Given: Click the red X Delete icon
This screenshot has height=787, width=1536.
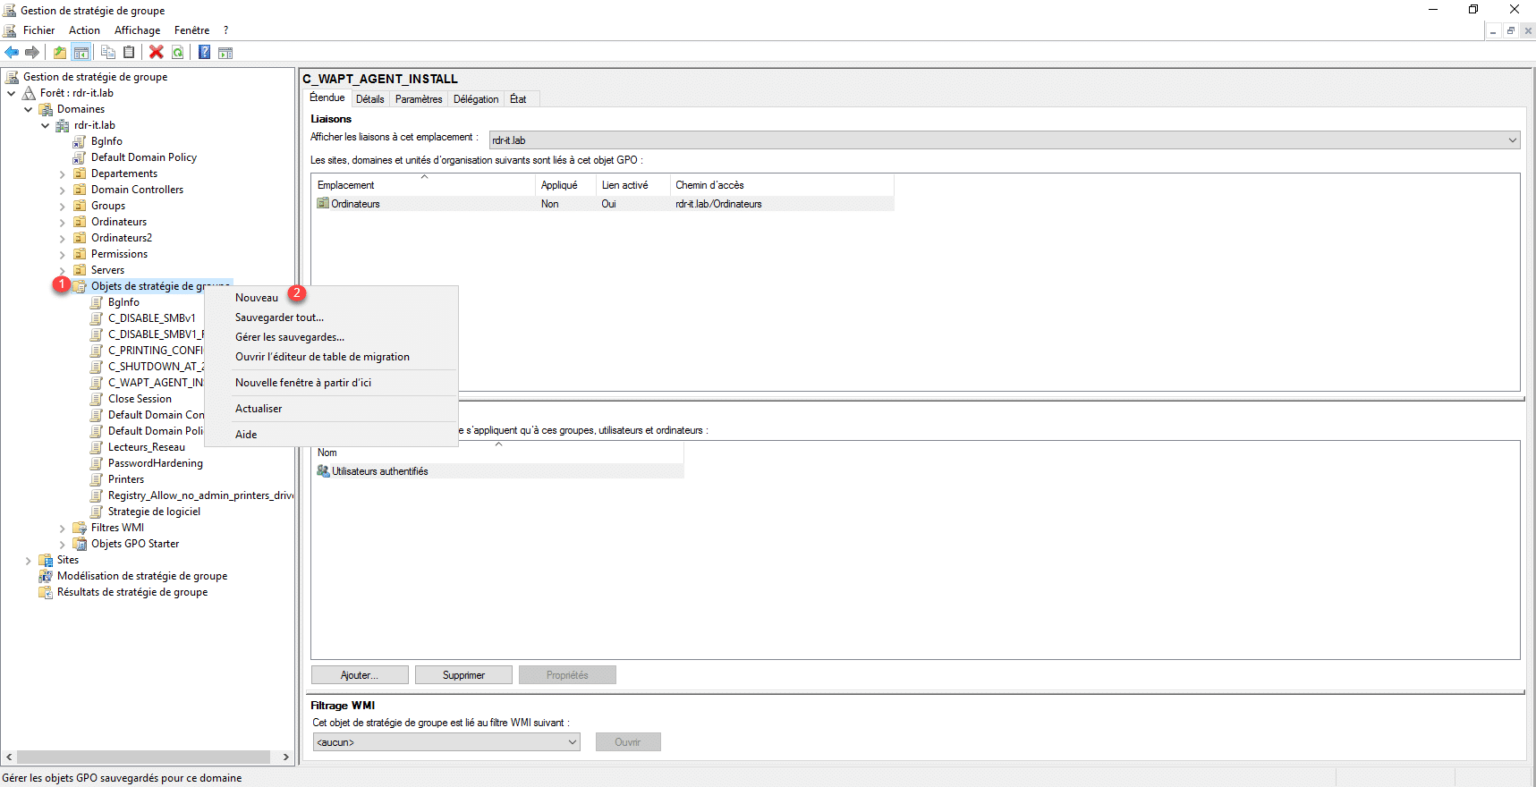Looking at the screenshot, I should coord(156,52).
